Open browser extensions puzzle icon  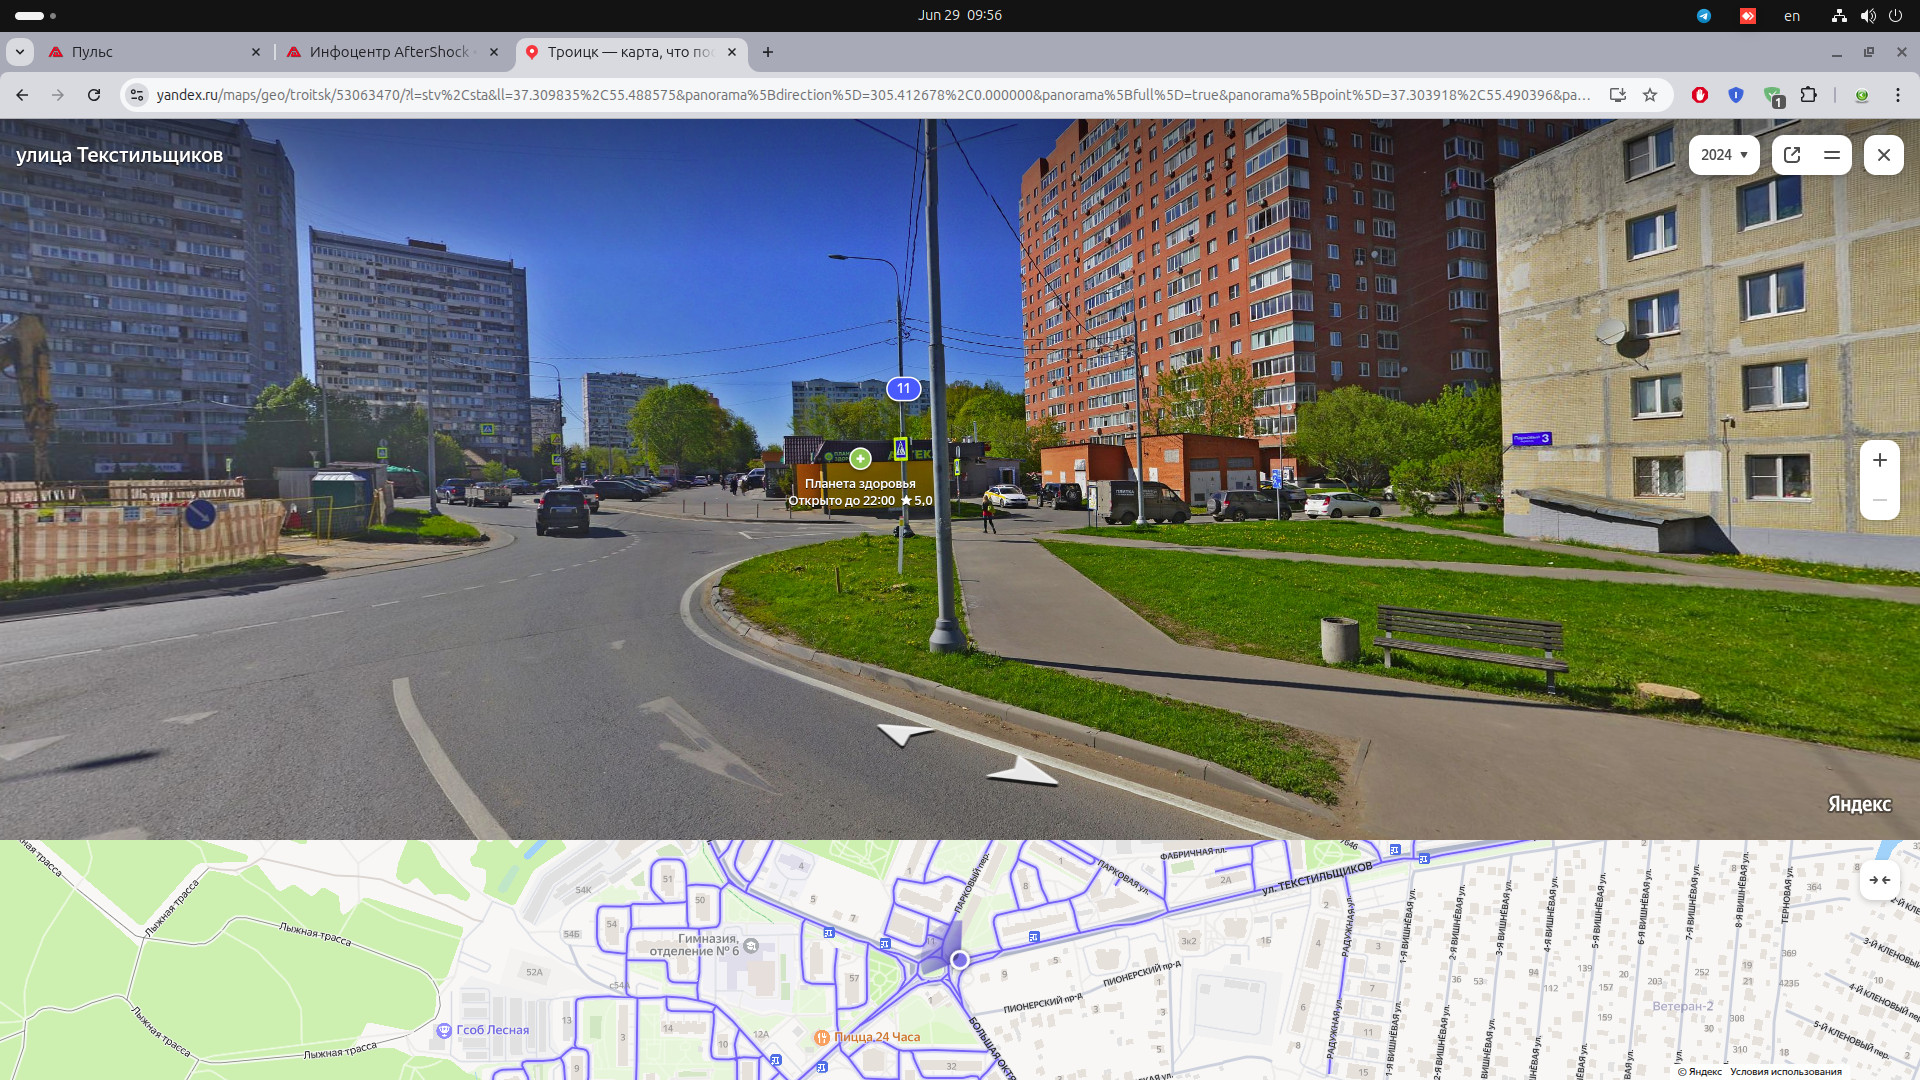1808,95
